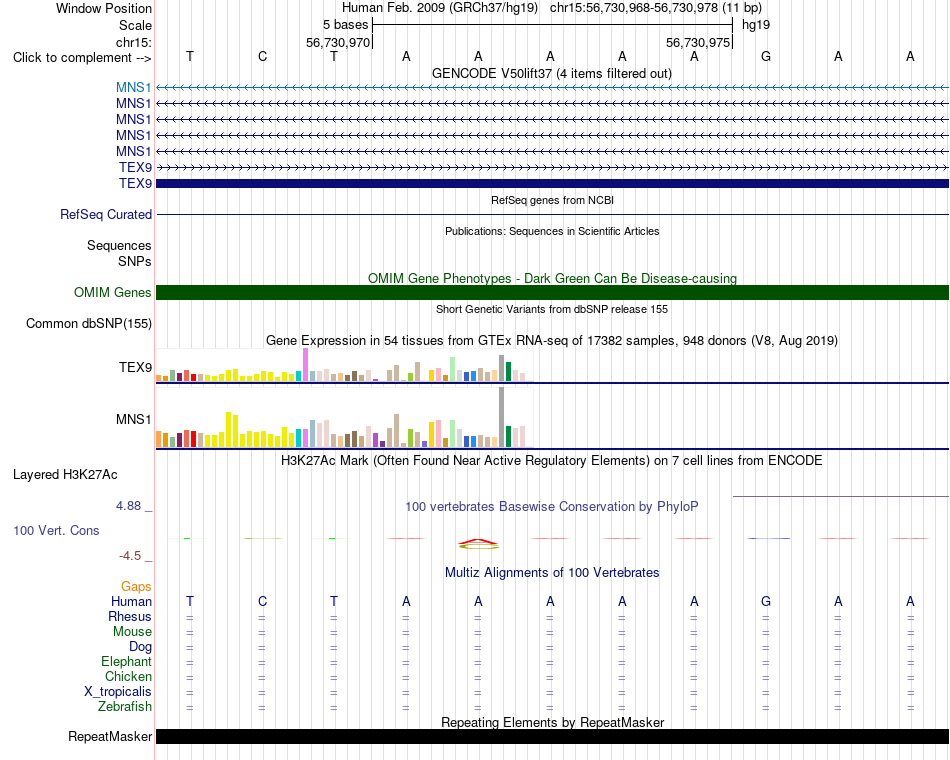Screen dimensions: 950x760
Task: Click the -4.5 lower conservation scale value
Action: (130, 556)
